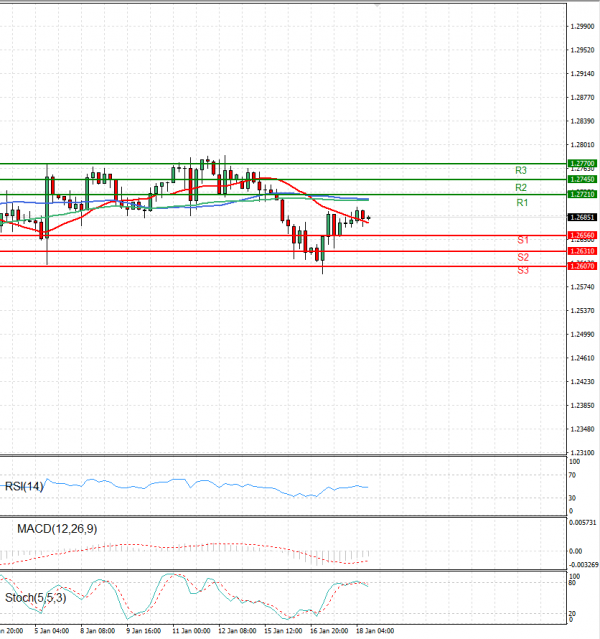Click the 18 Jan 04:00 time label
The height and width of the screenshot is (639, 600).
click(x=375, y=631)
